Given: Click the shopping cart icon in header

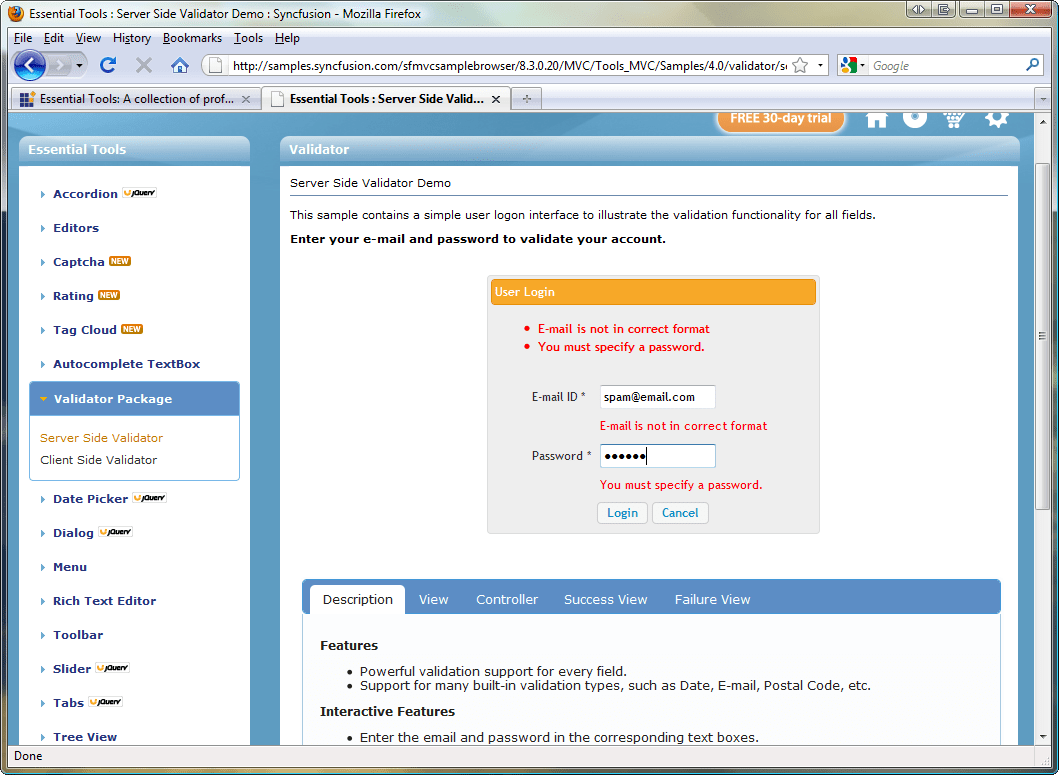Looking at the screenshot, I should click(954, 120).
